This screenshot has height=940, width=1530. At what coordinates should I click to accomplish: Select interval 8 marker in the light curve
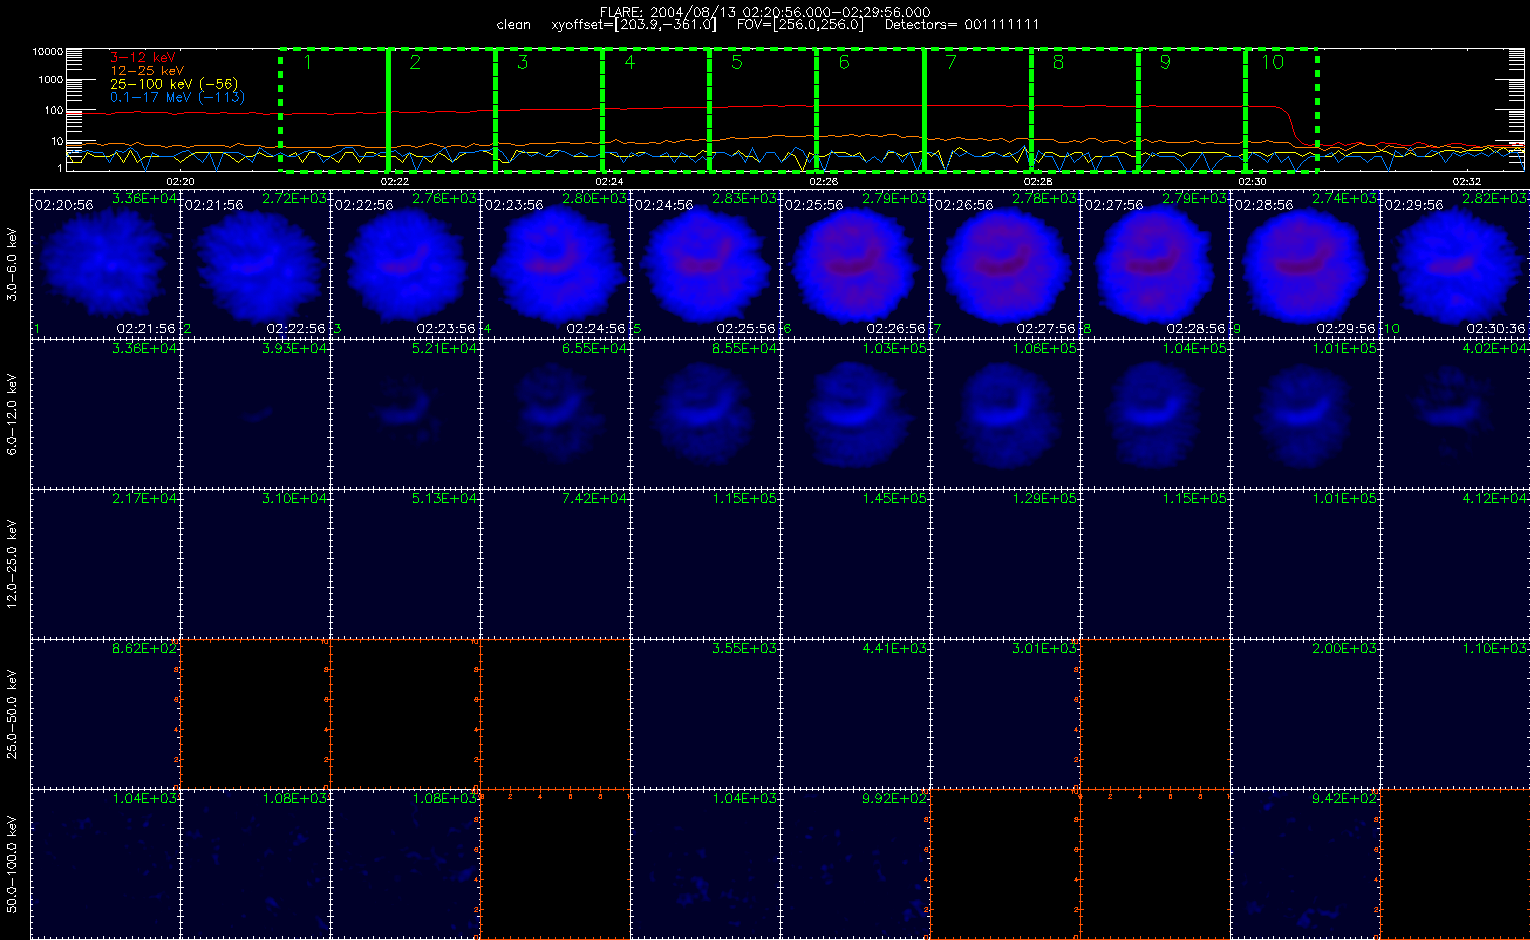pyautogui.click(x=1058, y=63)
